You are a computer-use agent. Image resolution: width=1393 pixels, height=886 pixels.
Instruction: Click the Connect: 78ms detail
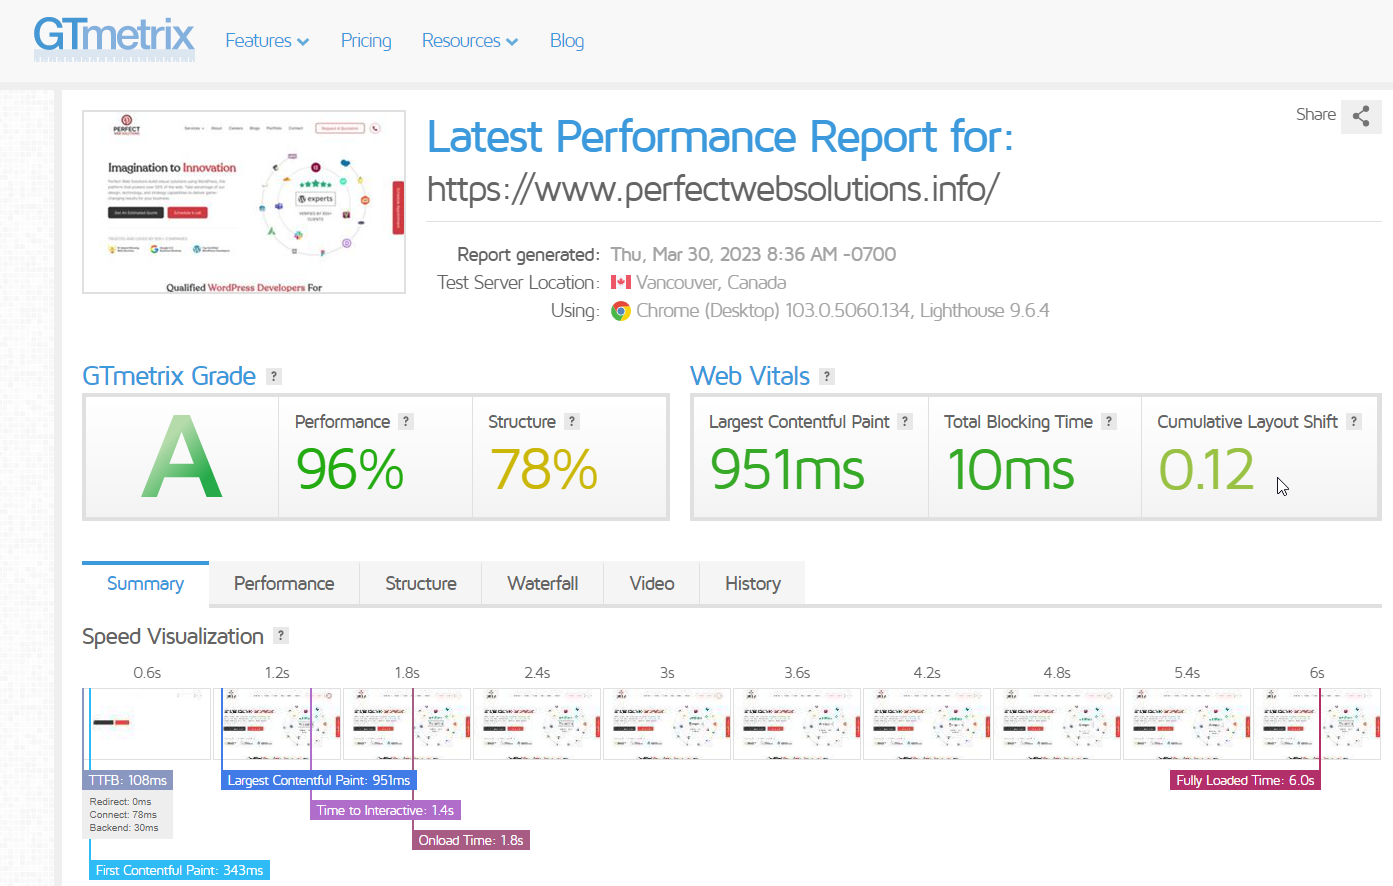click(123, 815)
